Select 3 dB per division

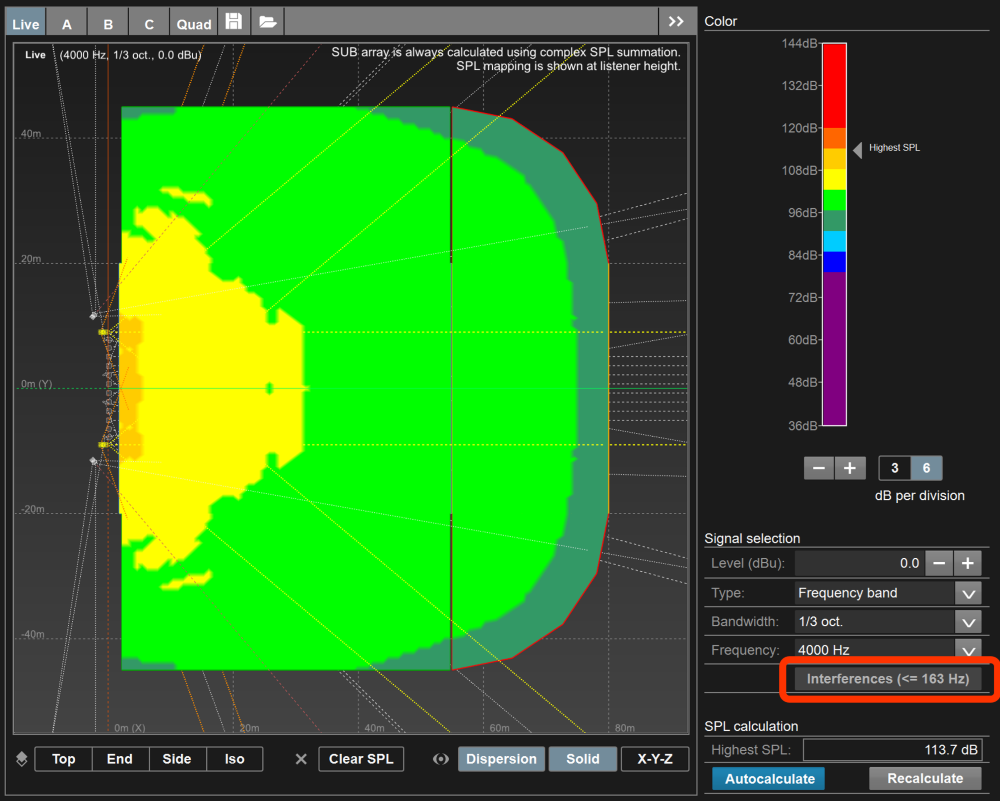point(894,468)
